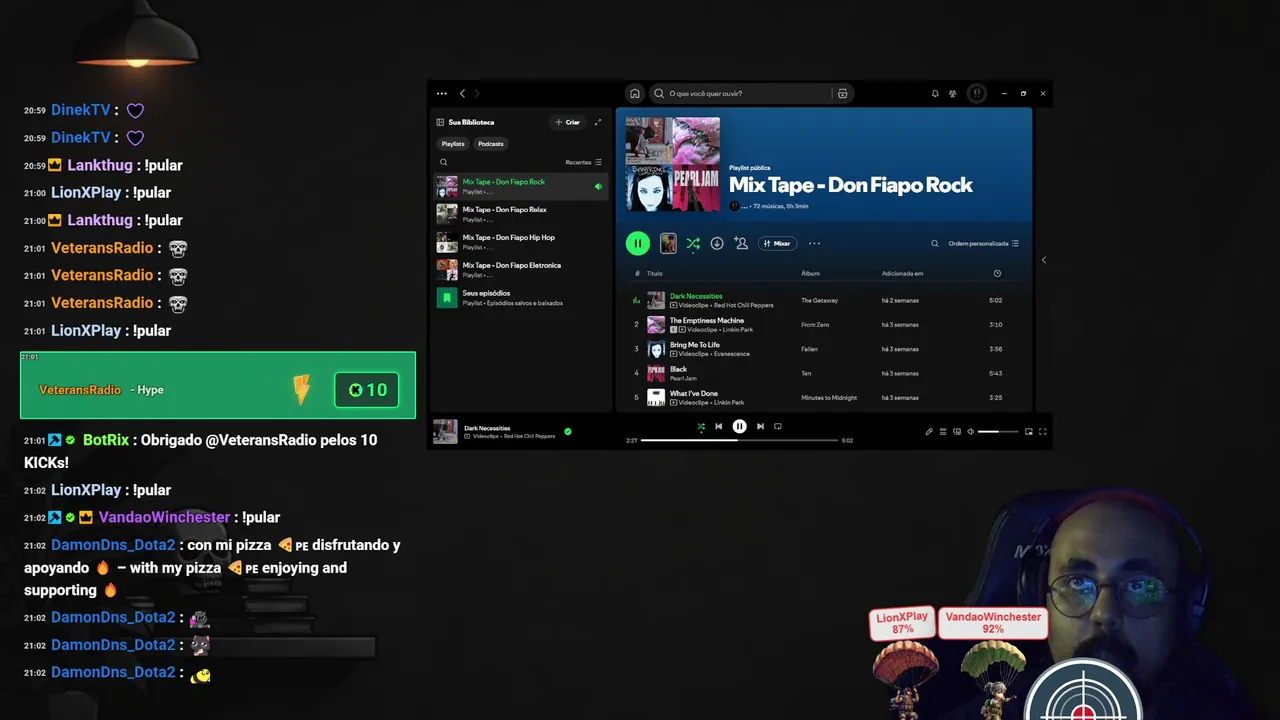Open the Spotify Home icon

[634, 94]
